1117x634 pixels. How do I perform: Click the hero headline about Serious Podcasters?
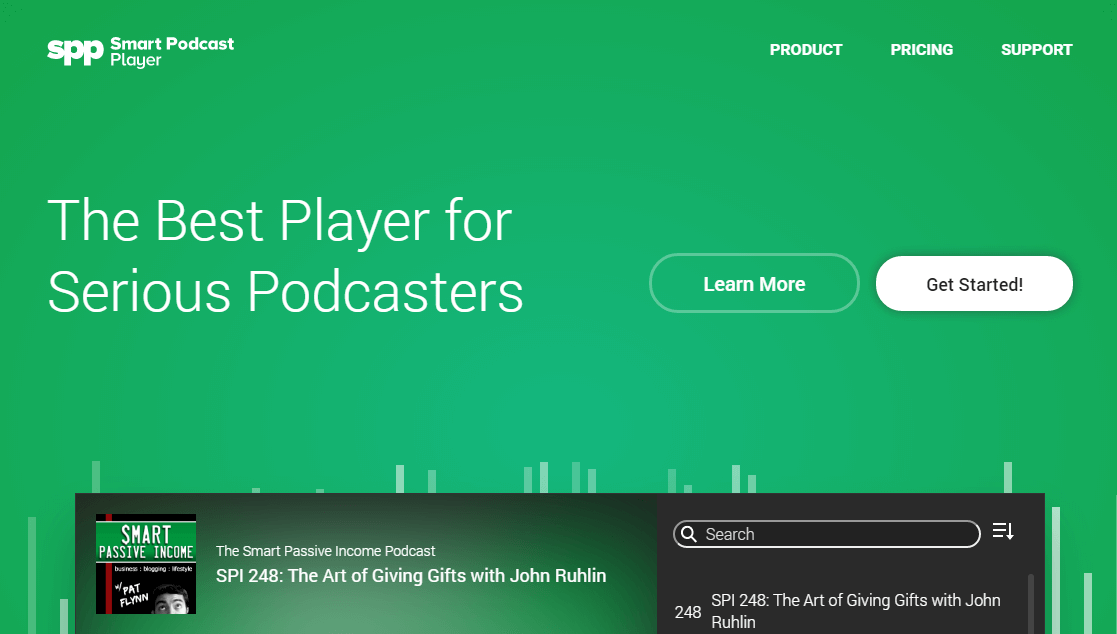(x=285, y=256)
